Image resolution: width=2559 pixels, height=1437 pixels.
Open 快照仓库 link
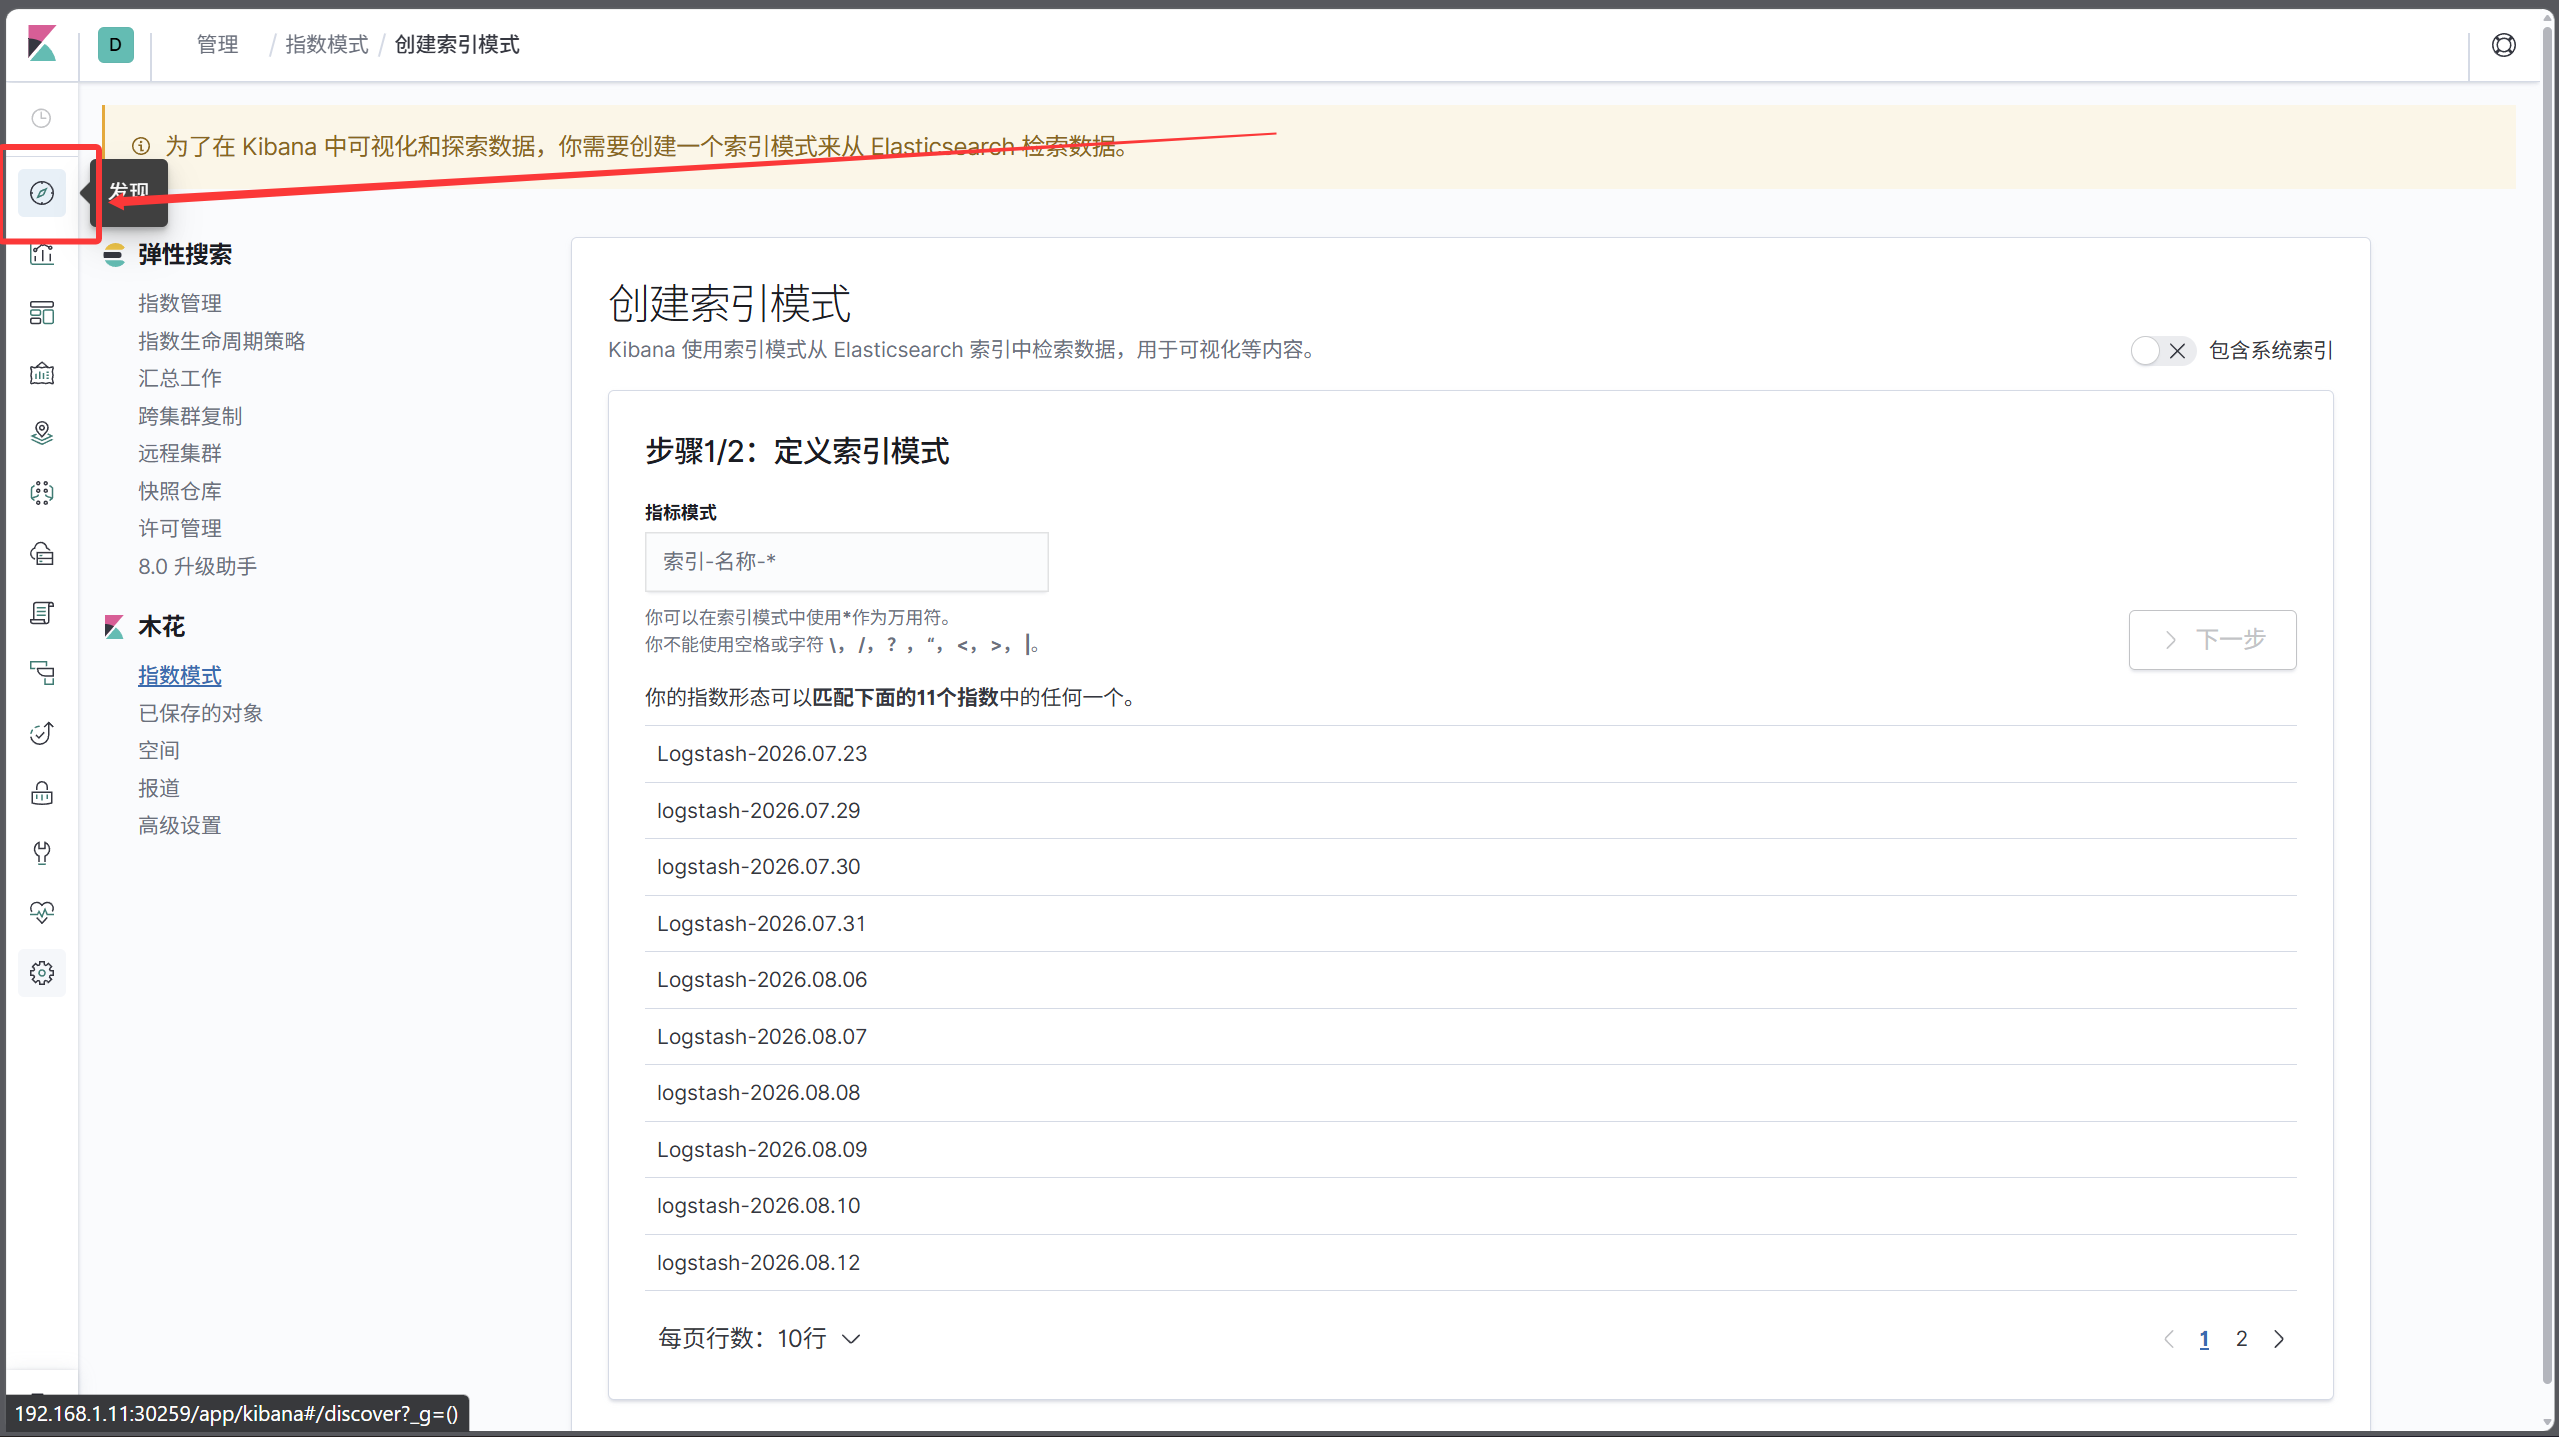(x=180, y=491)
